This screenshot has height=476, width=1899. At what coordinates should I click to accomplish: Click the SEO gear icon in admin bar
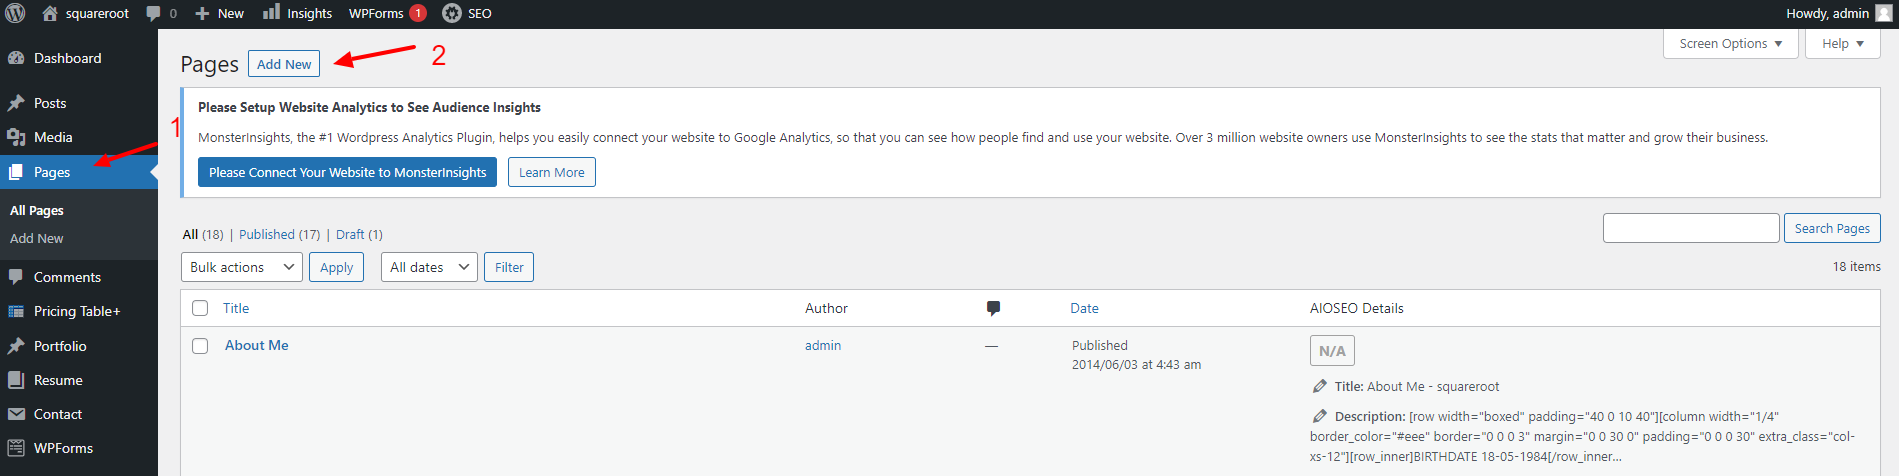(x=452, y=13)
